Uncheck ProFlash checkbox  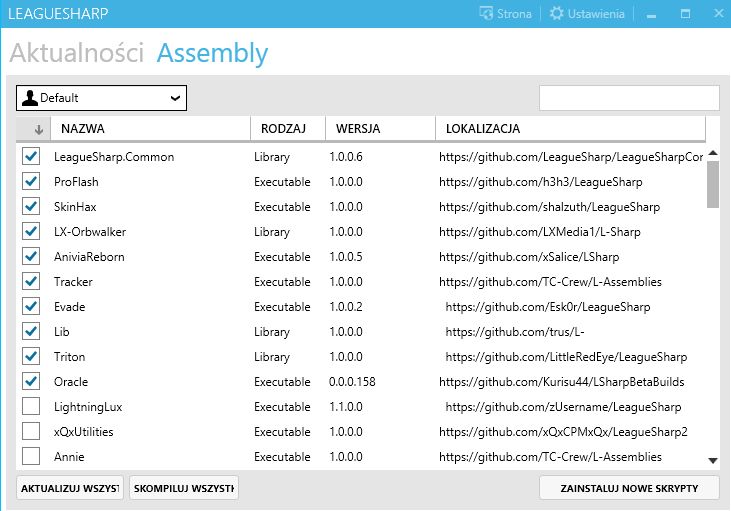coord(31,181)
